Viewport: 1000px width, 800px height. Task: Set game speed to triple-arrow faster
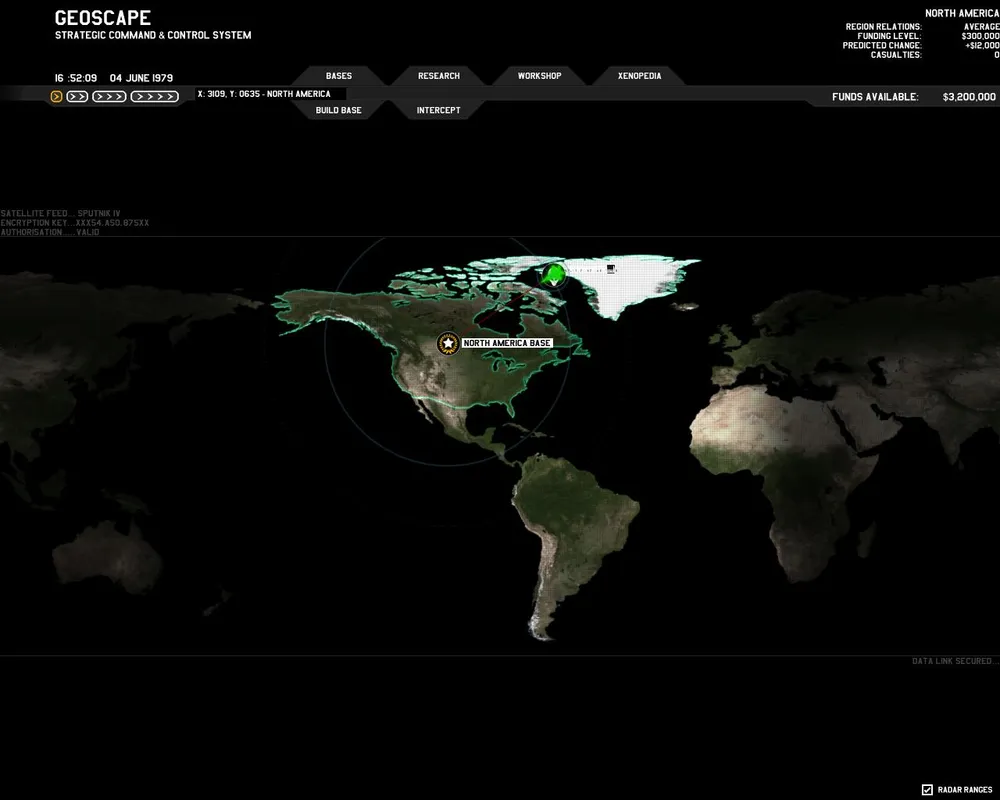pyautogui.click(x=109, y=96)
